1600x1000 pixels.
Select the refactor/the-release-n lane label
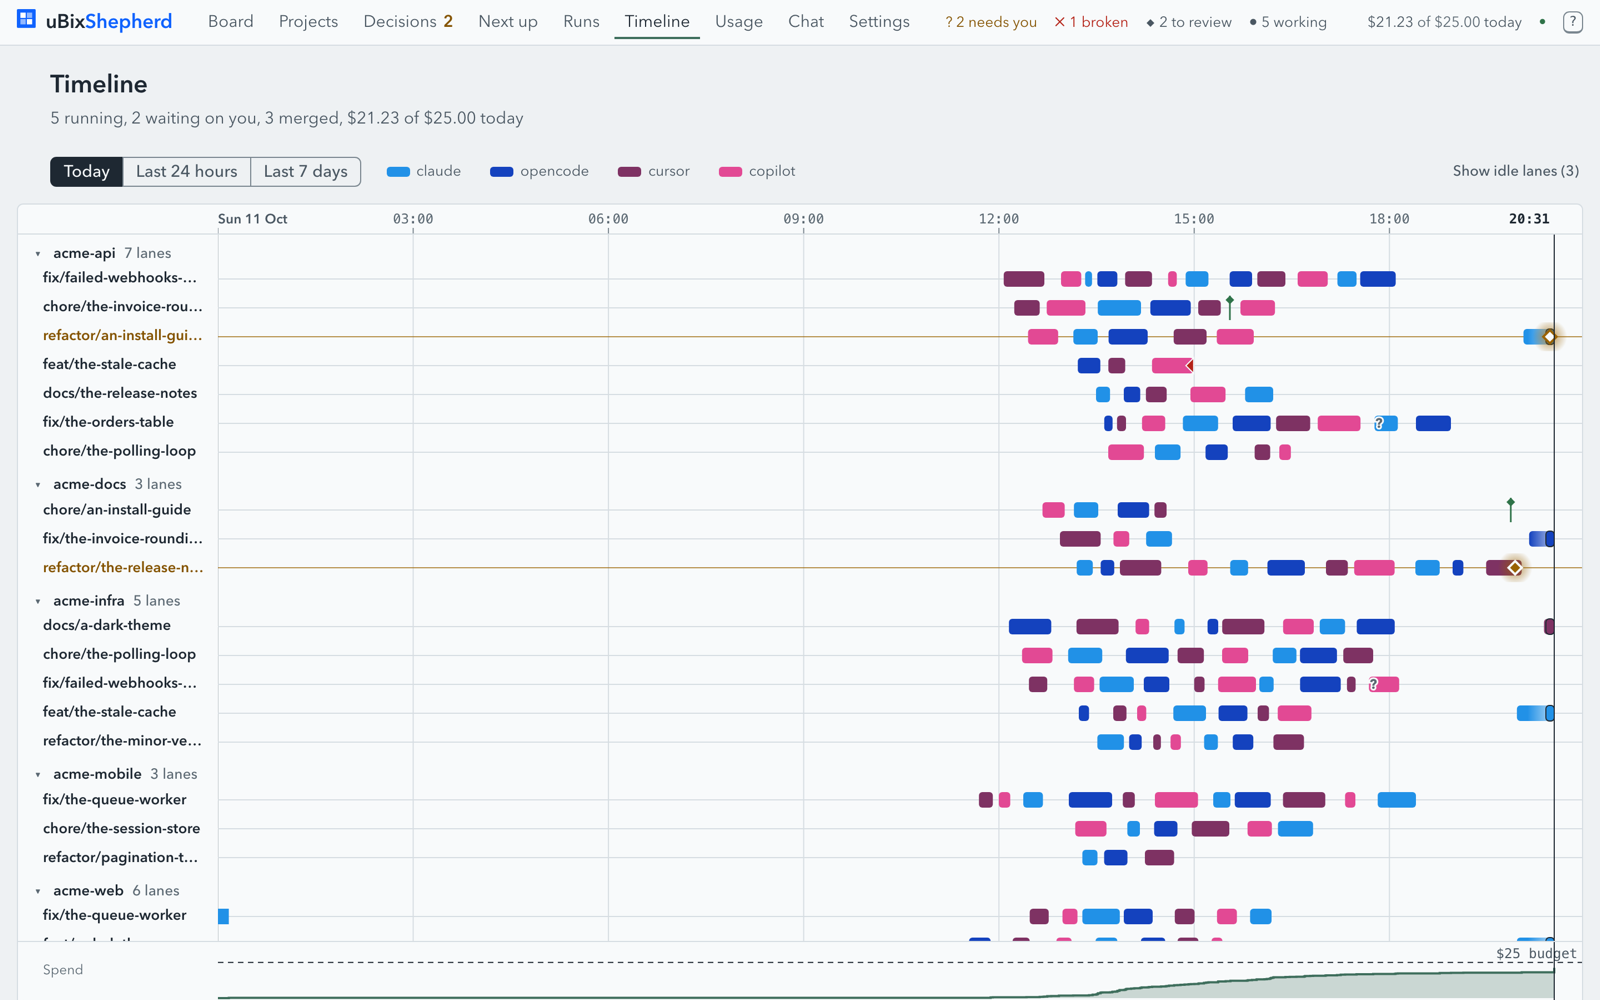click(x=123, y=568)
